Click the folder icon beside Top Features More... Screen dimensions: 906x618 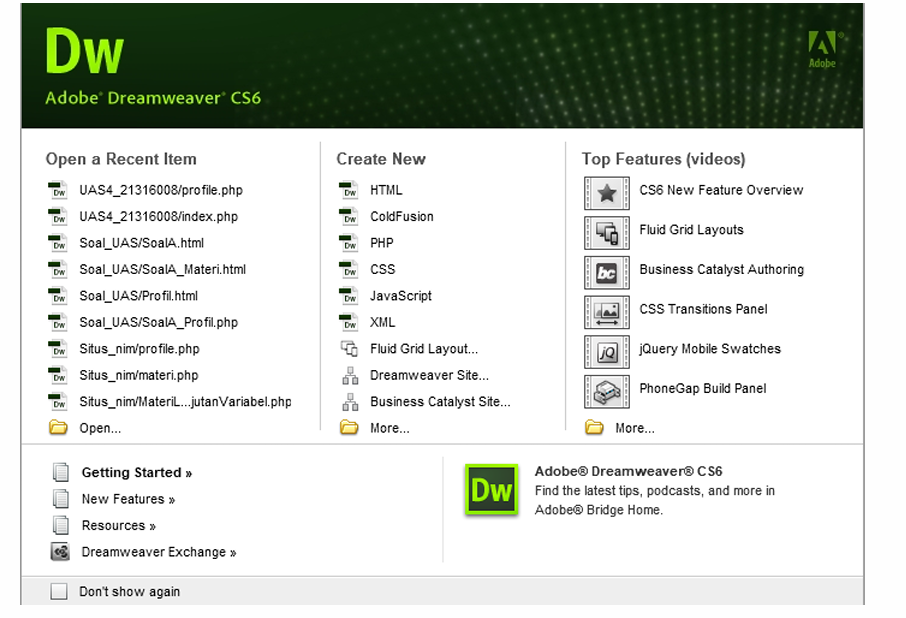tap(594, 428)
